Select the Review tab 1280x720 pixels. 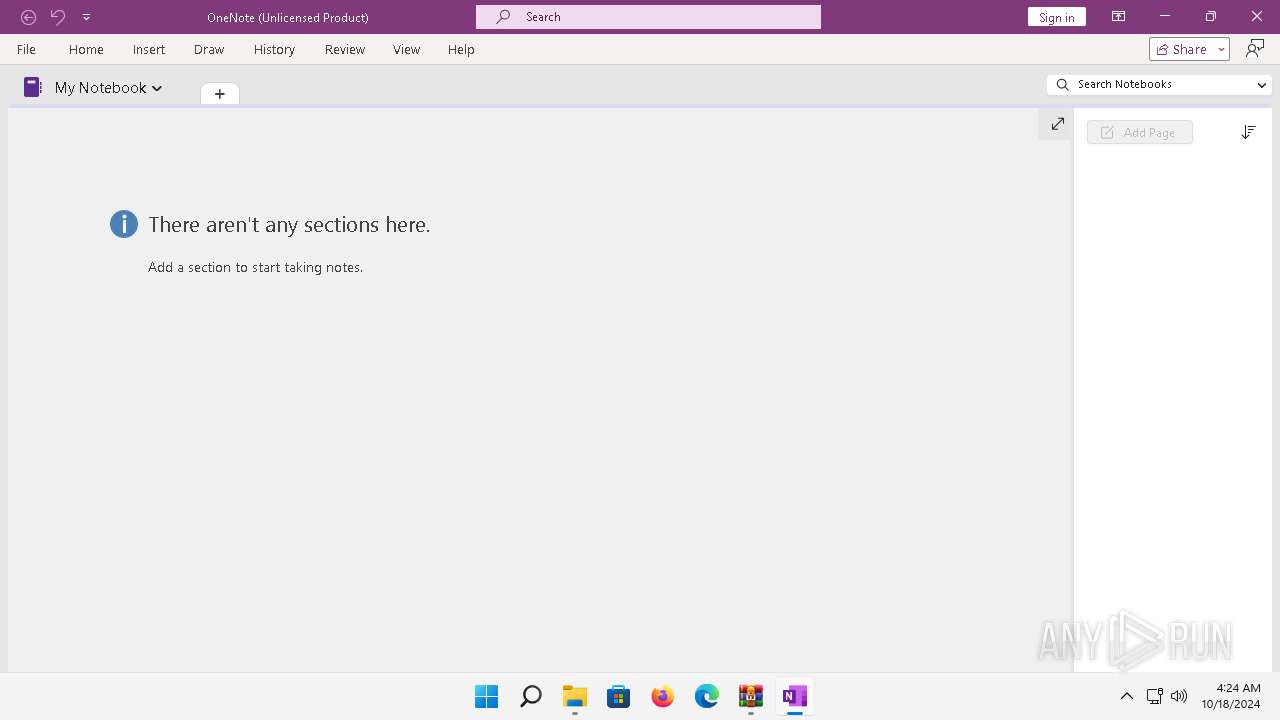pyautogui.click(x=345, y=49)
